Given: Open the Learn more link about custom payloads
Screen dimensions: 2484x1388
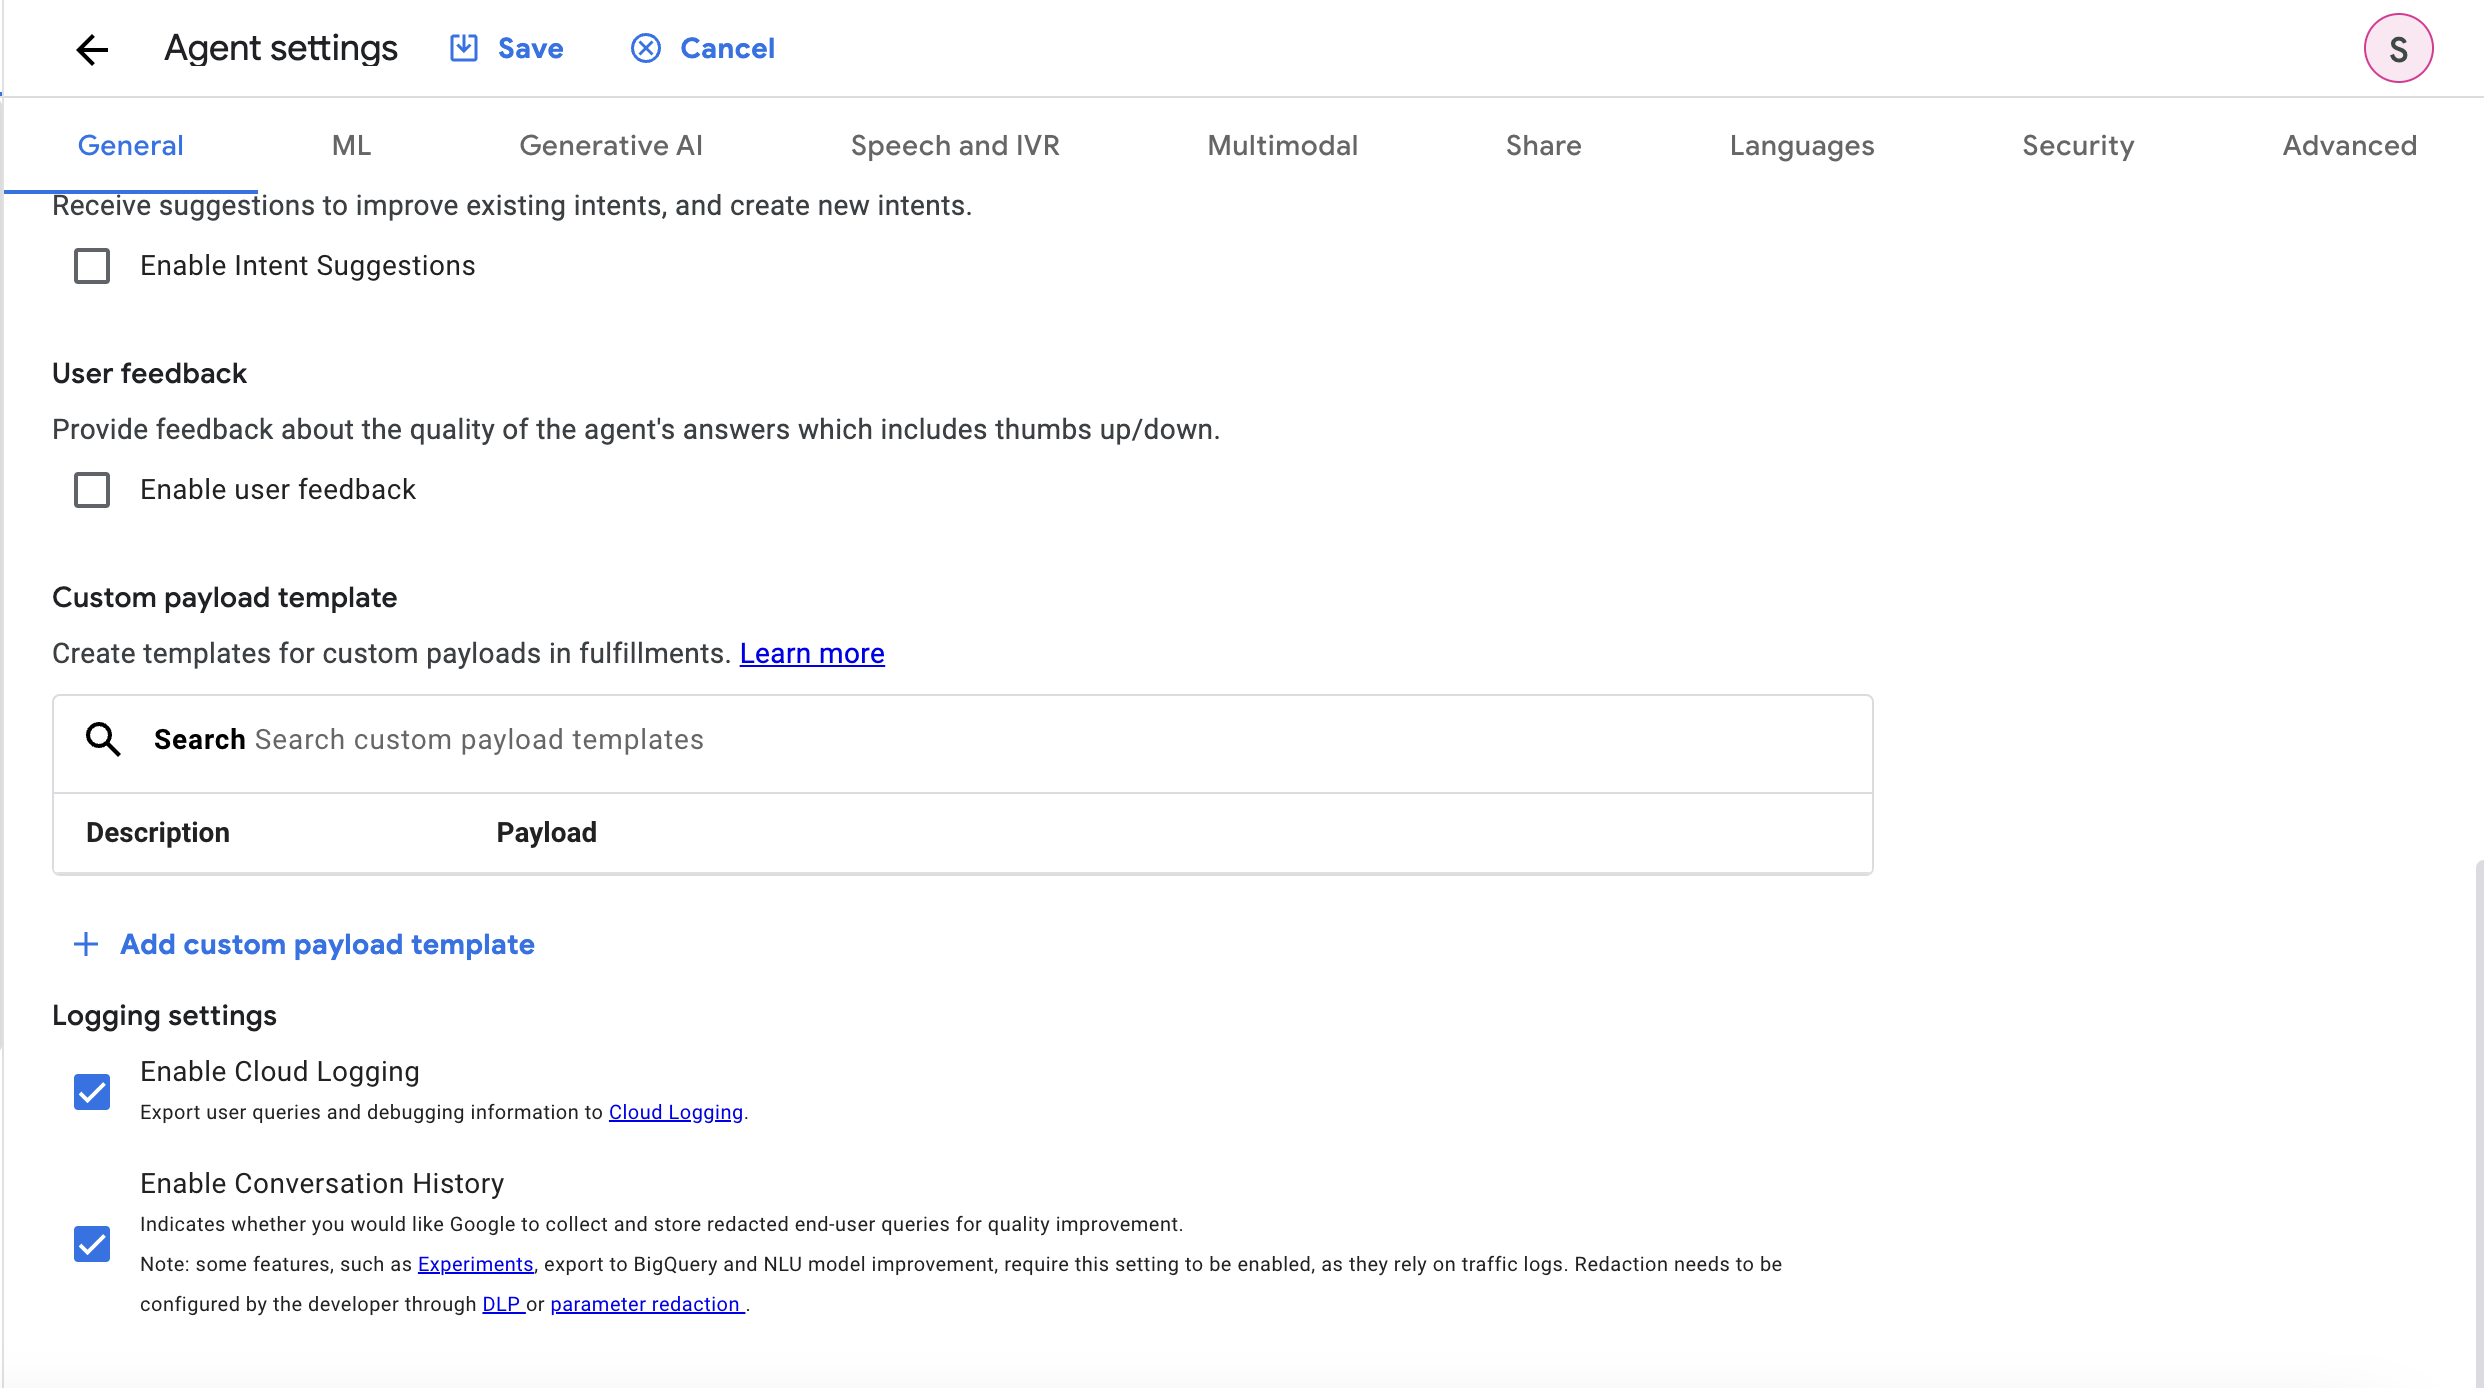Looking at the screenshot, I should coord(811,653).
